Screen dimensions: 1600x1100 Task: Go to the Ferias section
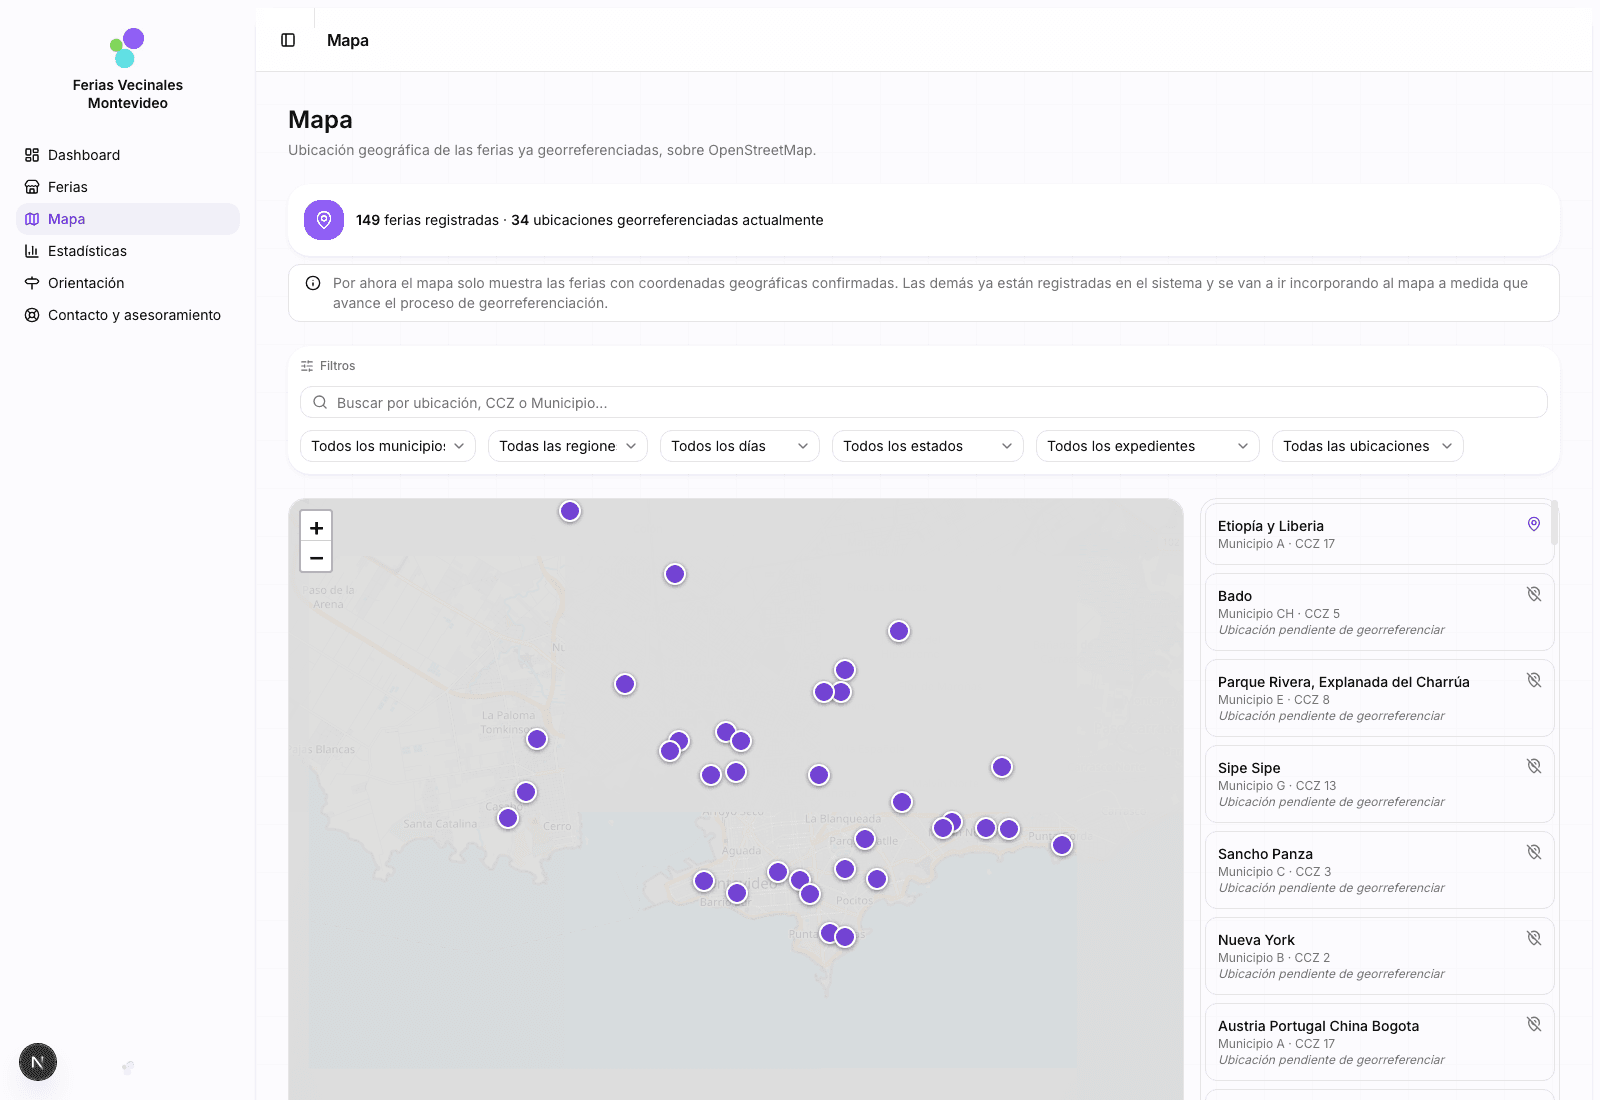point(128,187)
